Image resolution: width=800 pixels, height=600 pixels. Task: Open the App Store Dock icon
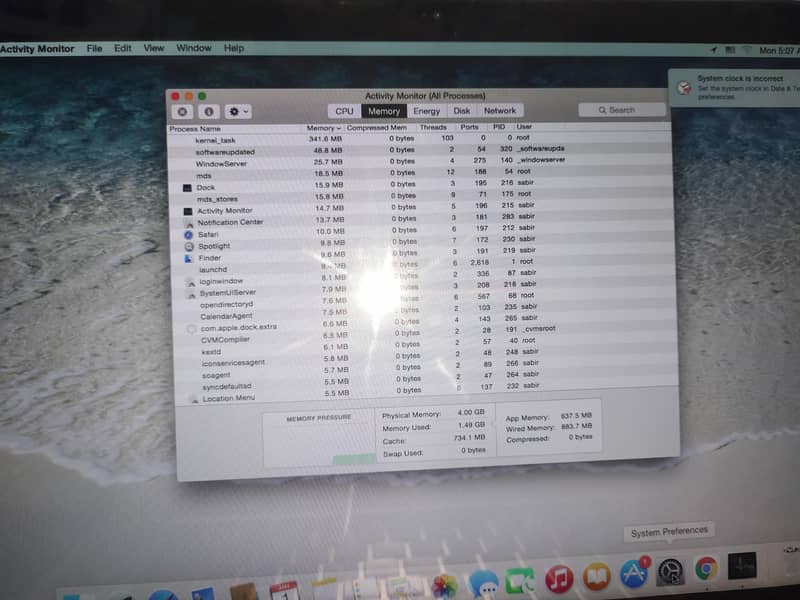[634, 574]
